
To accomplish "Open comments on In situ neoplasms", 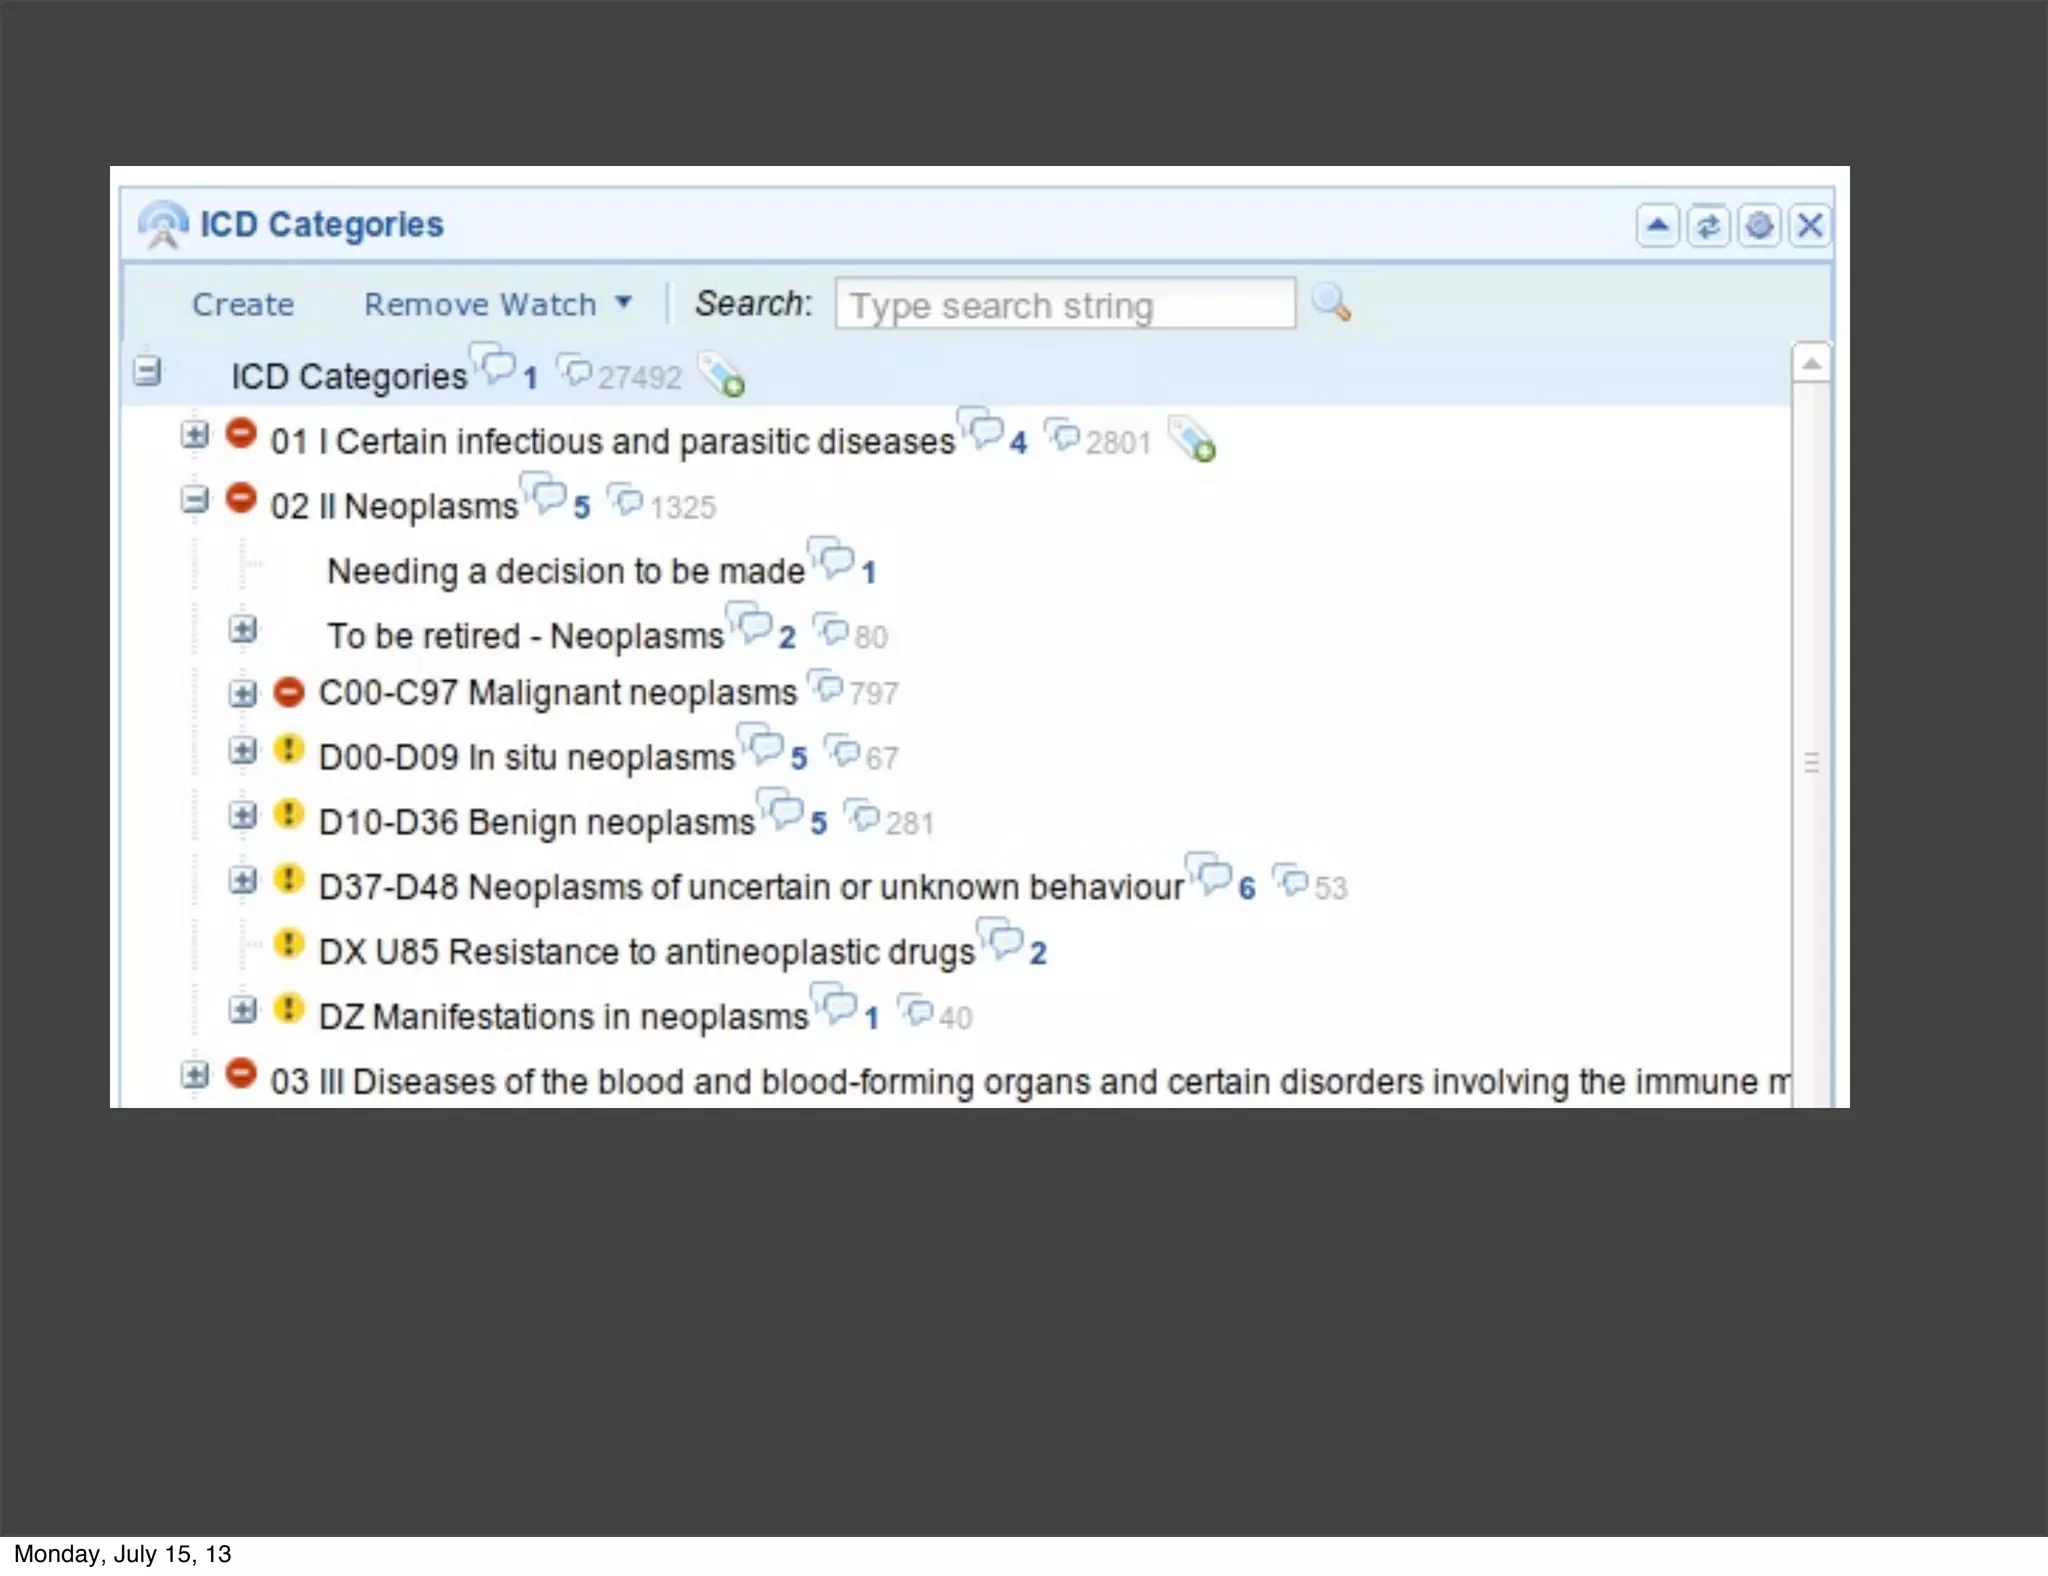I will coord(764,747).
